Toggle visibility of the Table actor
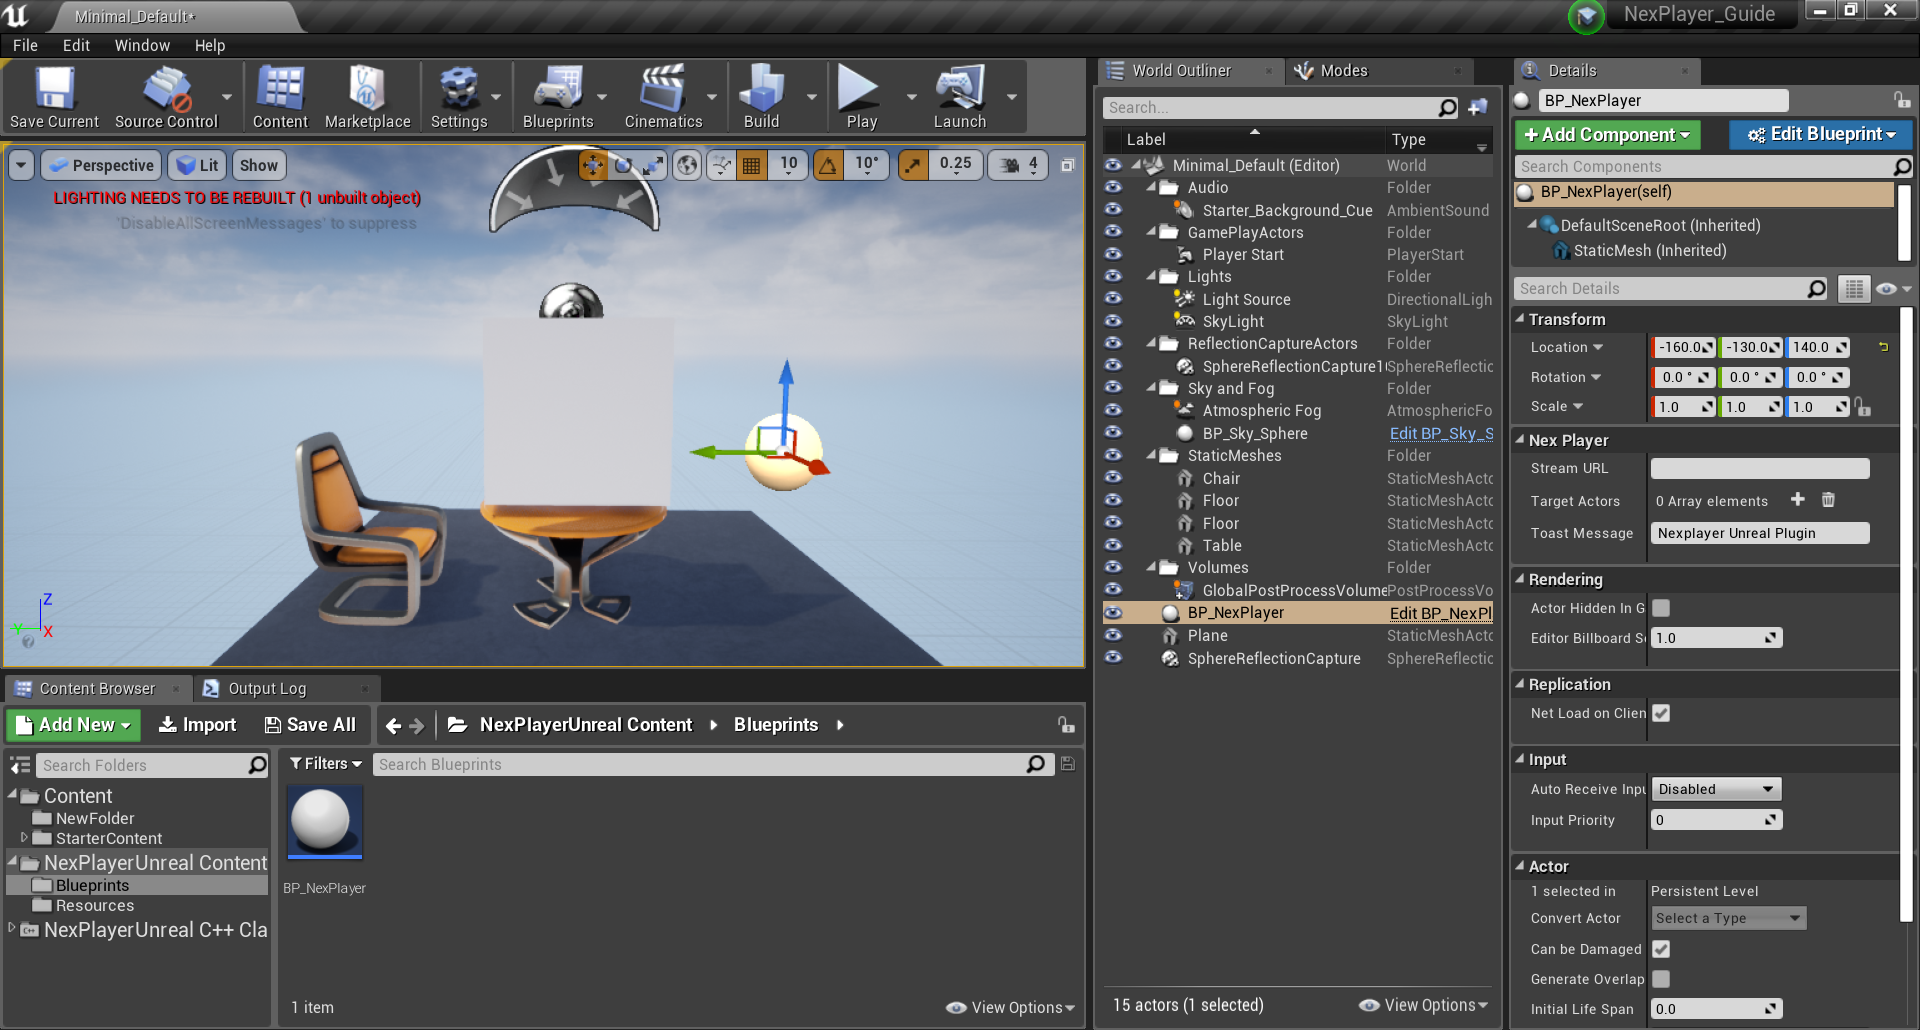 (x=1113, y=545)
